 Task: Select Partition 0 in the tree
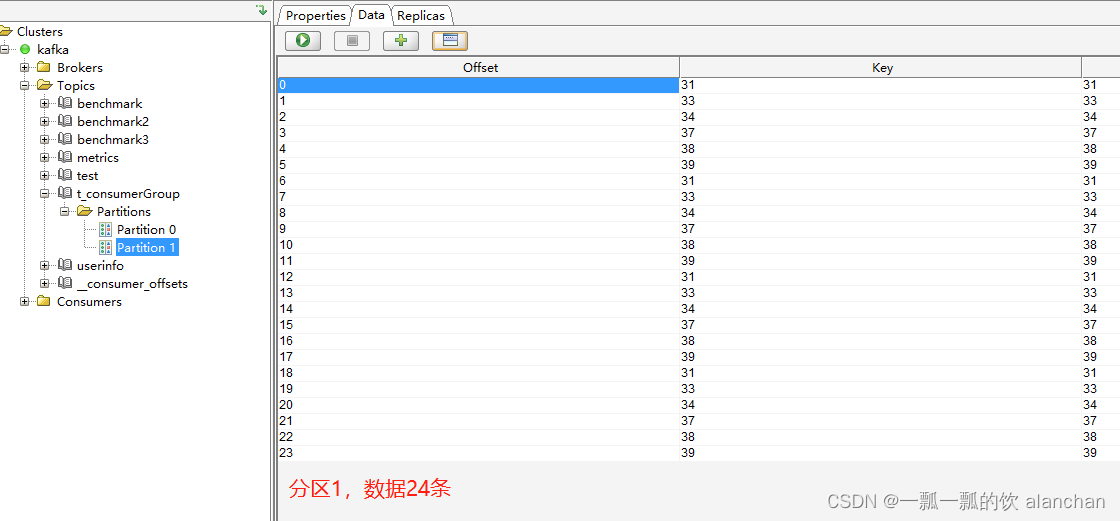pos(146,229)
